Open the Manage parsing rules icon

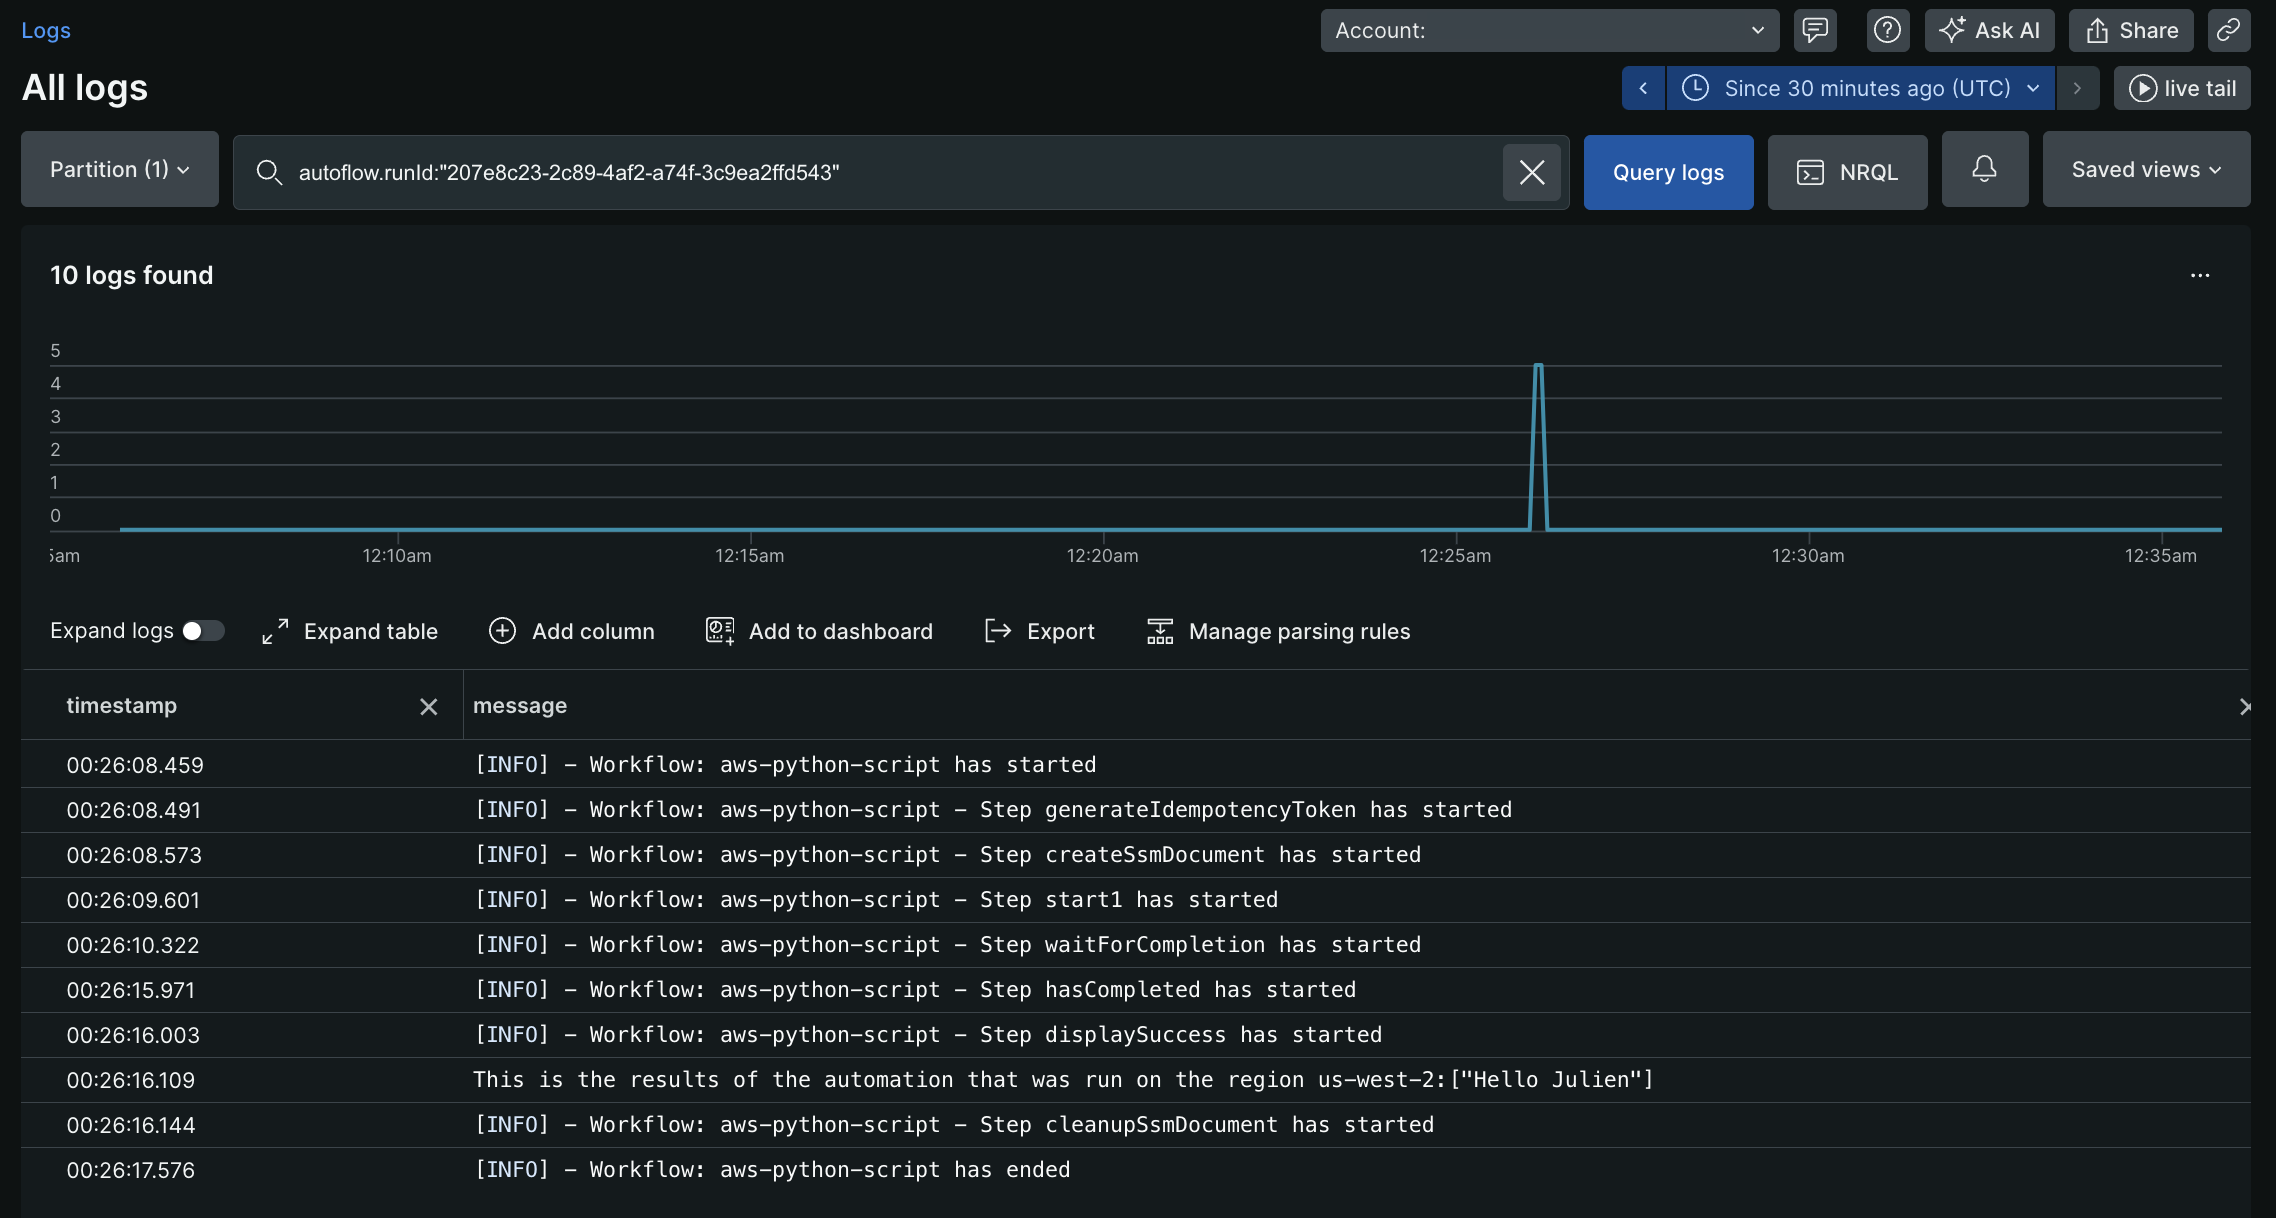(x=1159, y=631)
